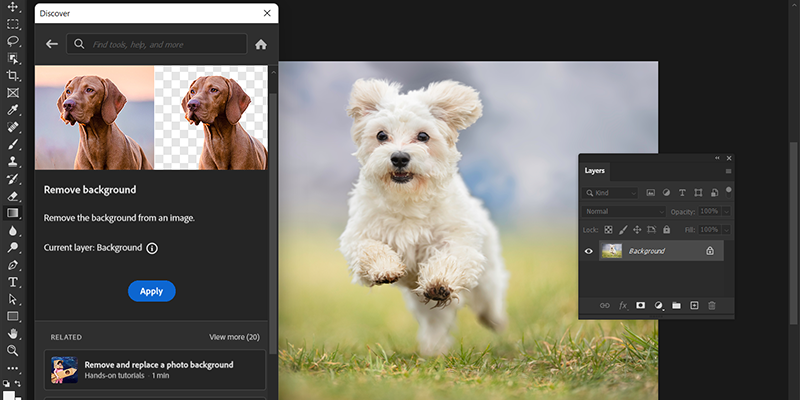Viewport: 800px width, 400px height.
Task: Toggle lock transparent pixels
Action: click(x=608, y=230)
